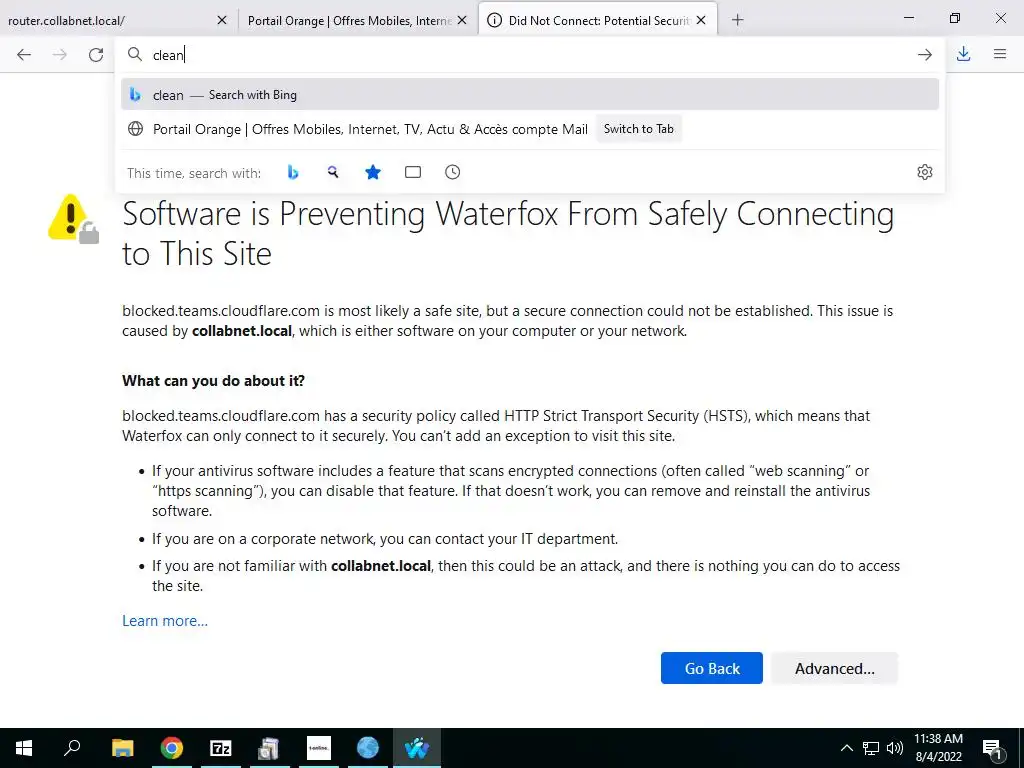This screenshot has height=768, width=1024.
Task: Open the Advanced... options
Action: (835, 668)
